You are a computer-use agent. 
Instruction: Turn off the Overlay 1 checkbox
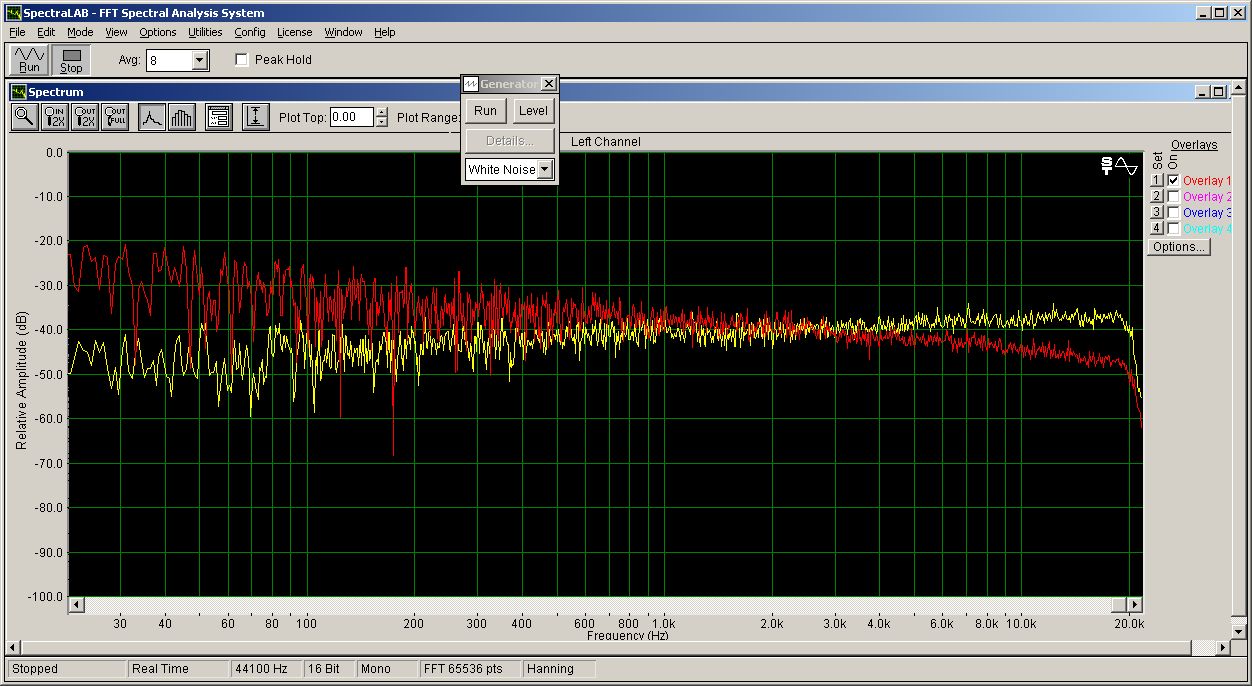tap(1173, 181)
